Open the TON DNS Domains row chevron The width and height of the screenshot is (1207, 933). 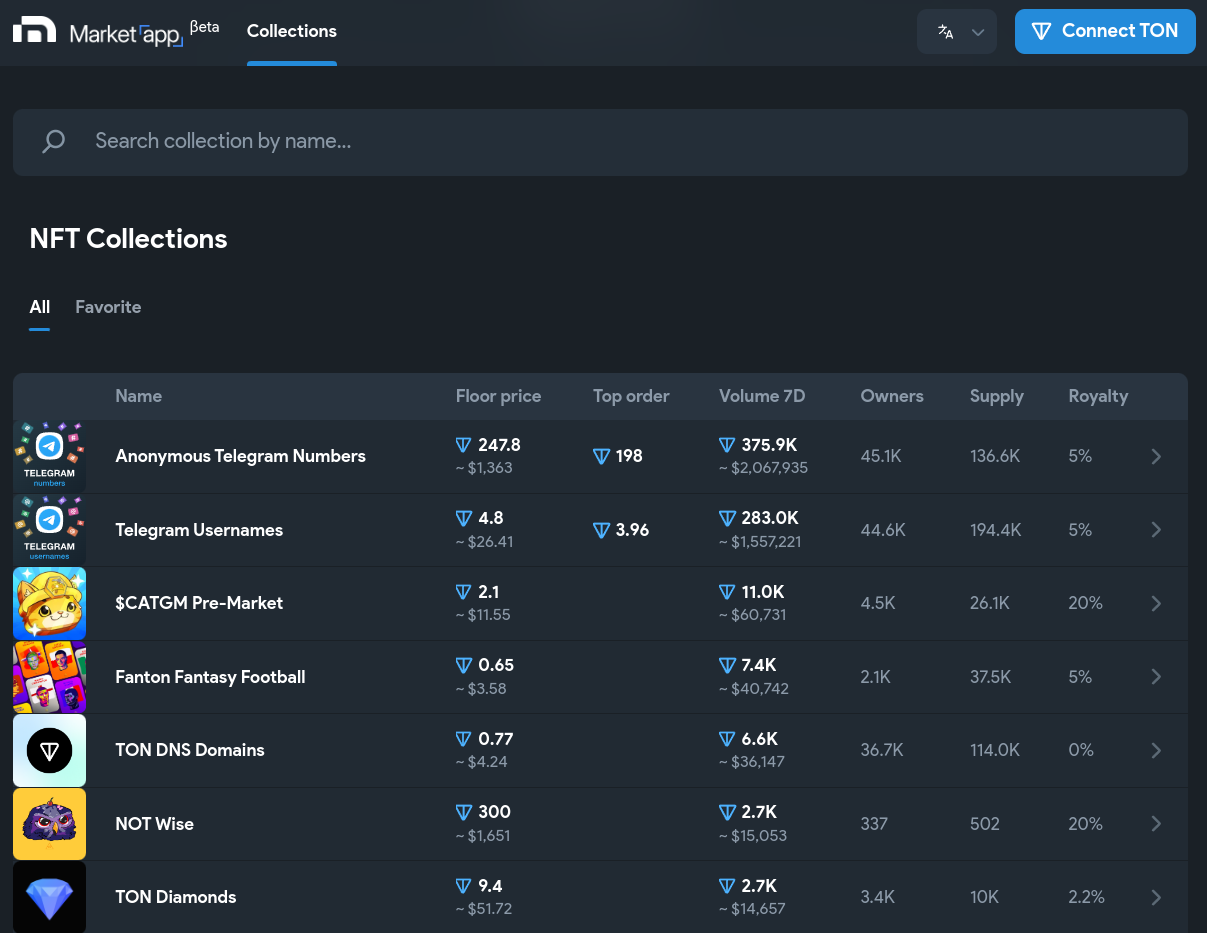pos(1156,750)
